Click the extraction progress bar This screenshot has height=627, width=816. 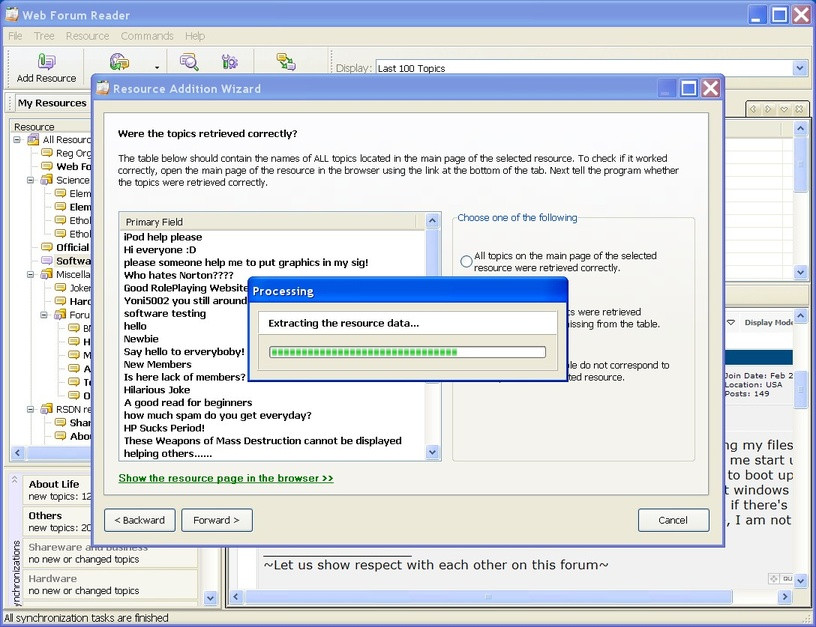tap(407, 352)
